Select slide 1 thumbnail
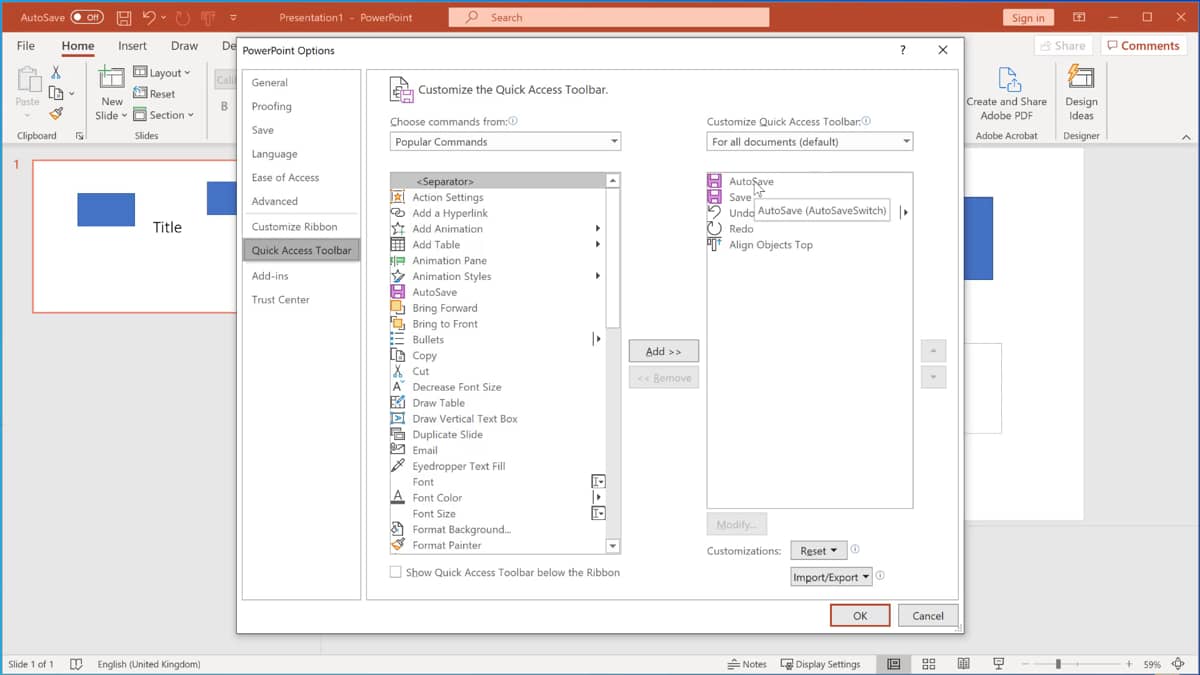 tap(135, 236)
